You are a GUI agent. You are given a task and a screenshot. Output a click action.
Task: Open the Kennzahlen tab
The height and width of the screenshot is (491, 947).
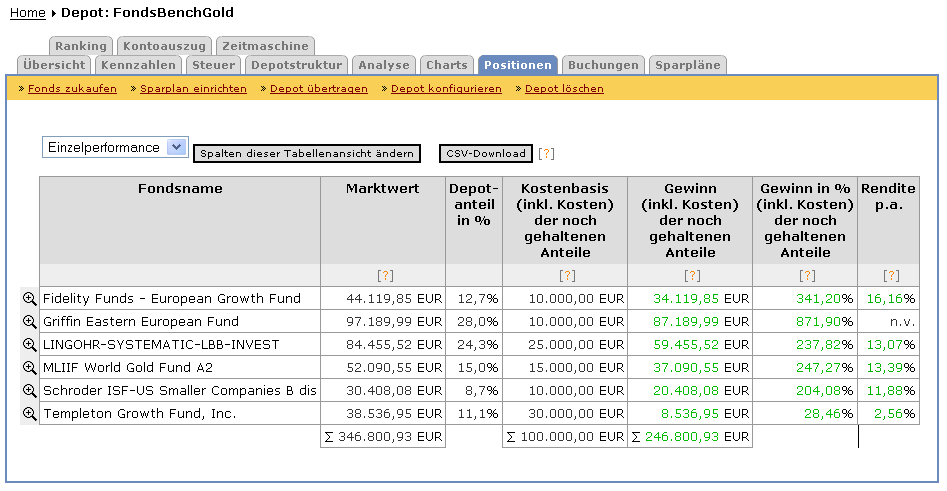(x=138, y=65)
